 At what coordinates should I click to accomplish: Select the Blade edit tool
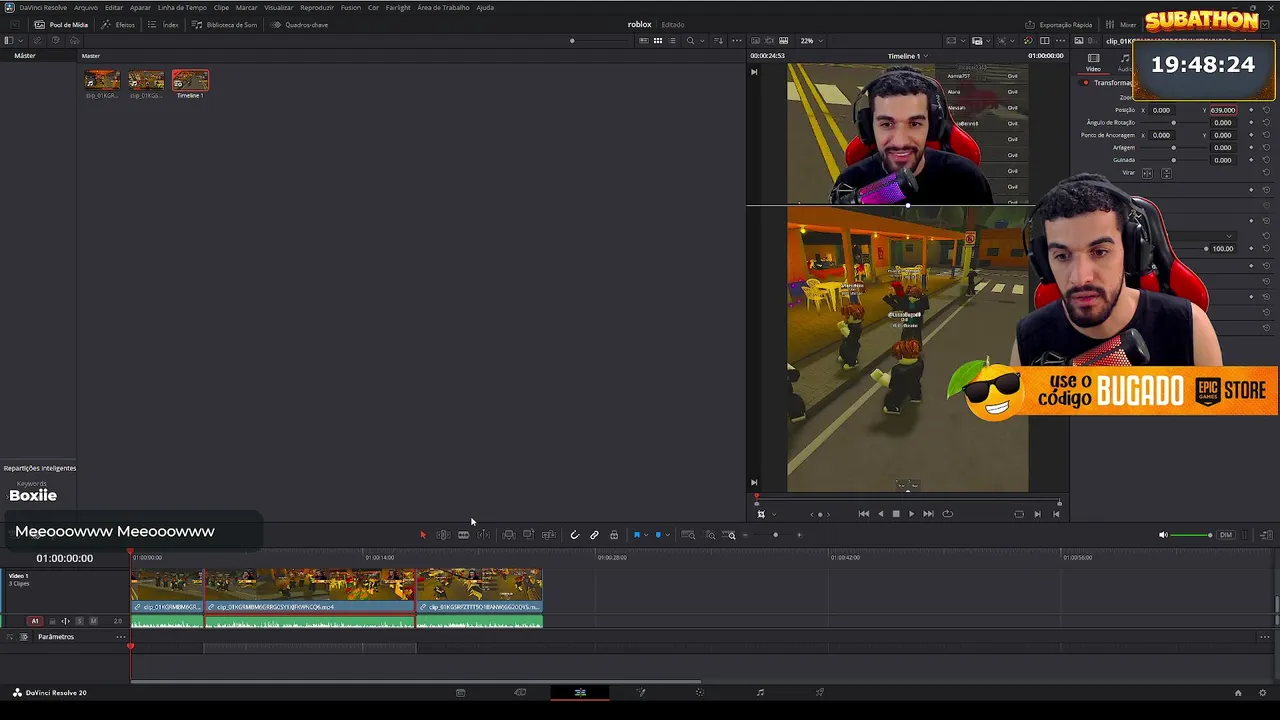pyautogui.click(x=484, y=535)
